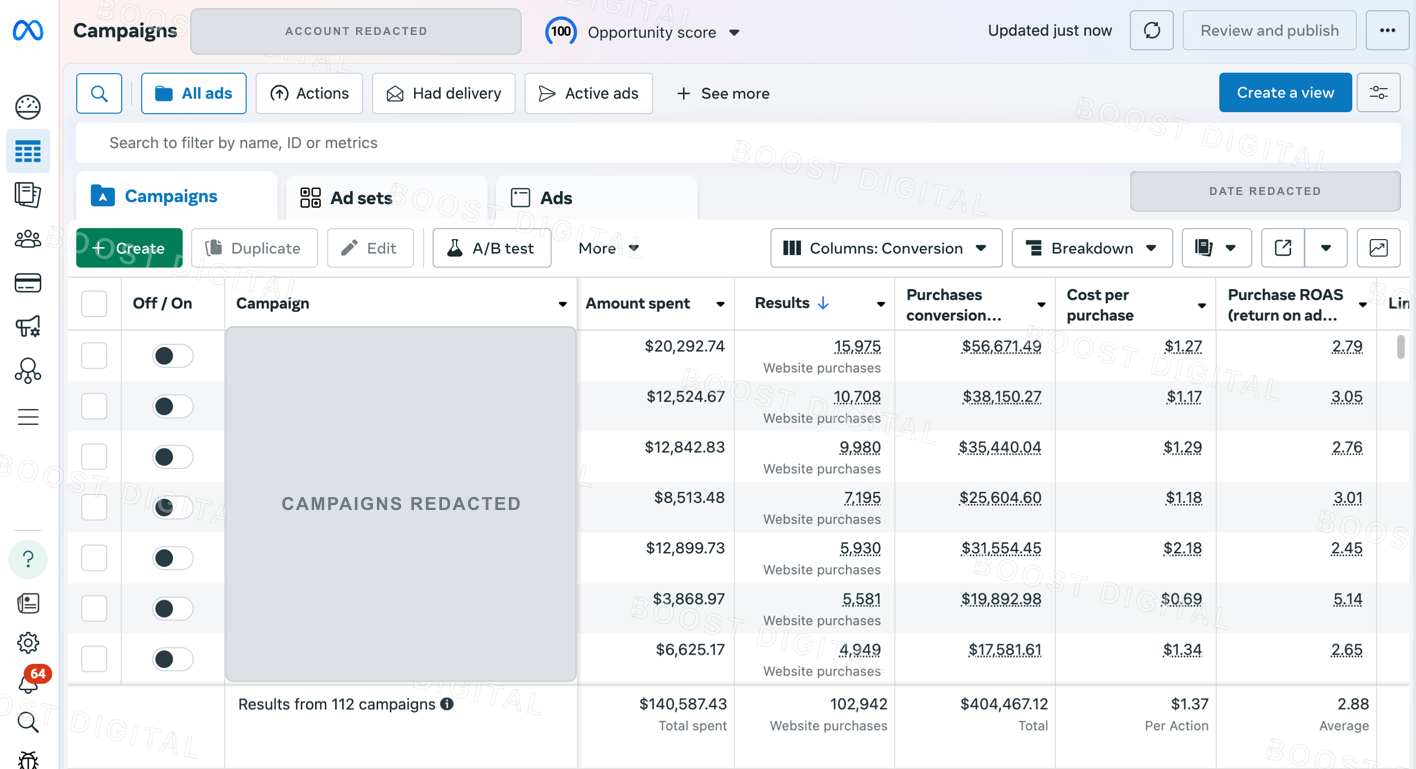Click the search filter input field
The image size is (1416, 769).
[x=738, y=143]
